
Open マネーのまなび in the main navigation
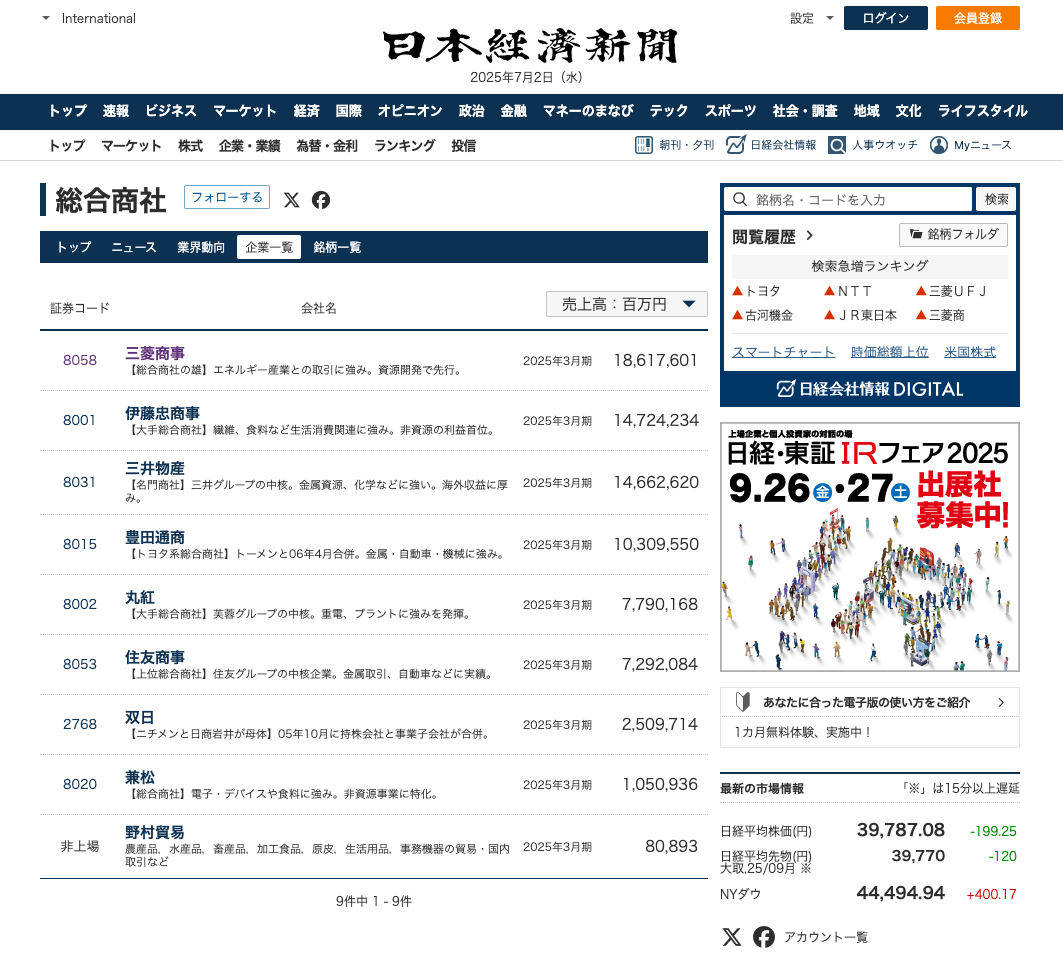(x=588, y=111)
